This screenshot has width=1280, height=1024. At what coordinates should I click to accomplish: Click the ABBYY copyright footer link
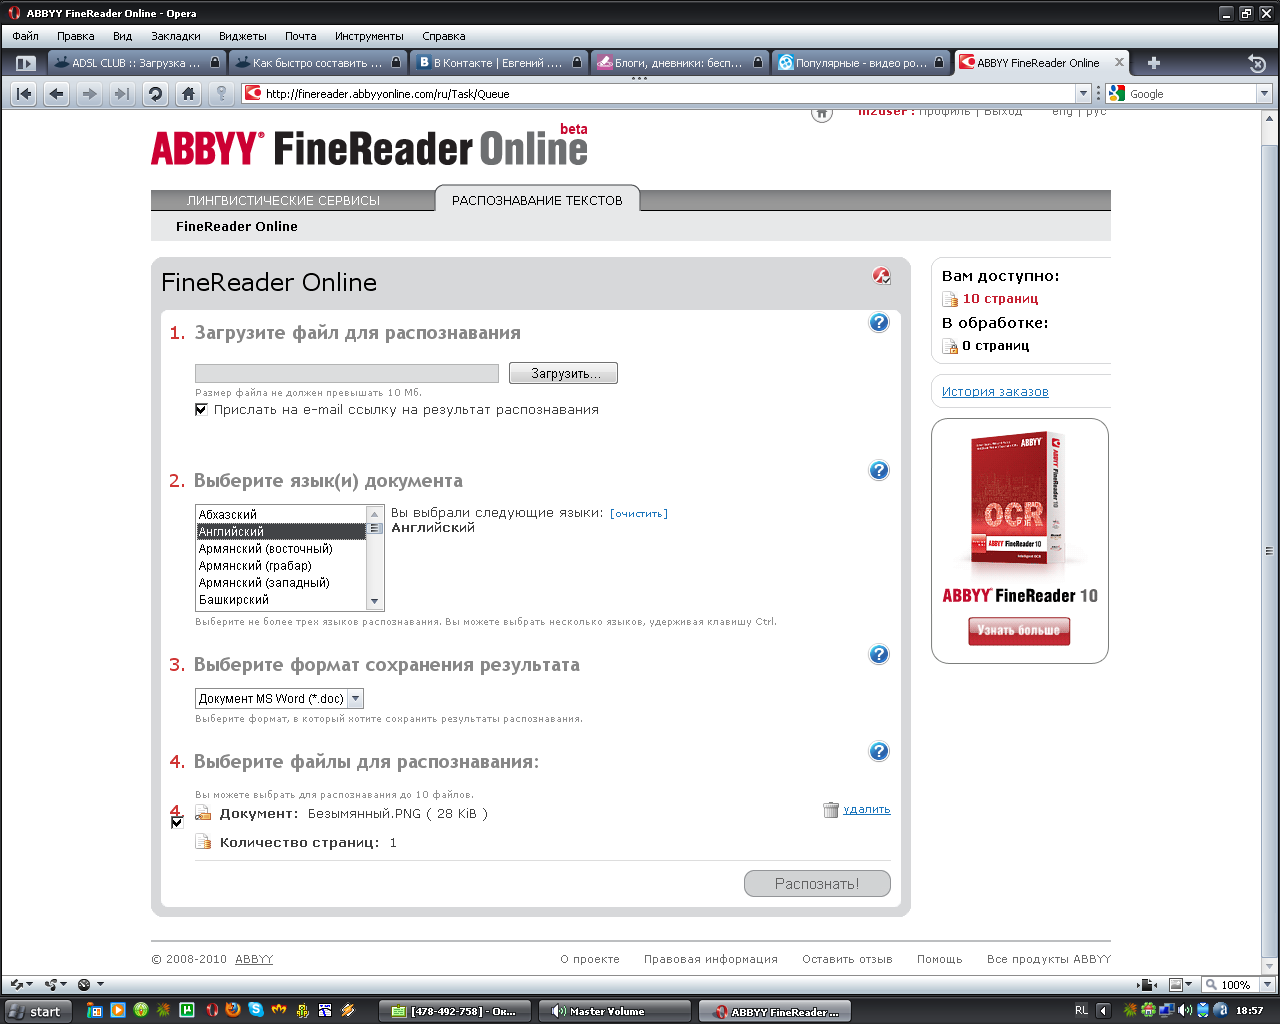click(x=254, y=959)
